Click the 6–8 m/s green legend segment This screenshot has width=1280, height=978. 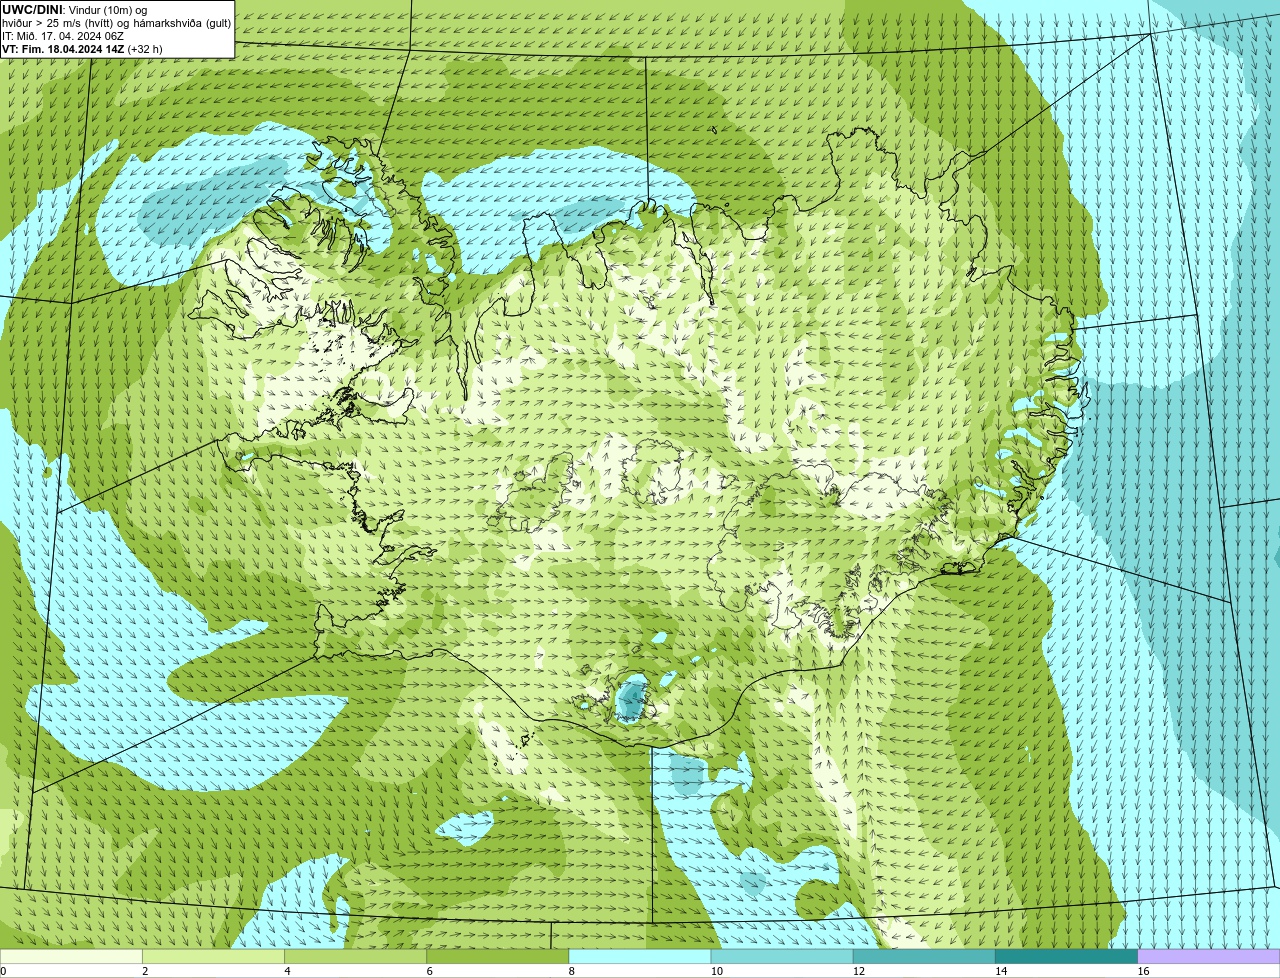pos(498,956)
